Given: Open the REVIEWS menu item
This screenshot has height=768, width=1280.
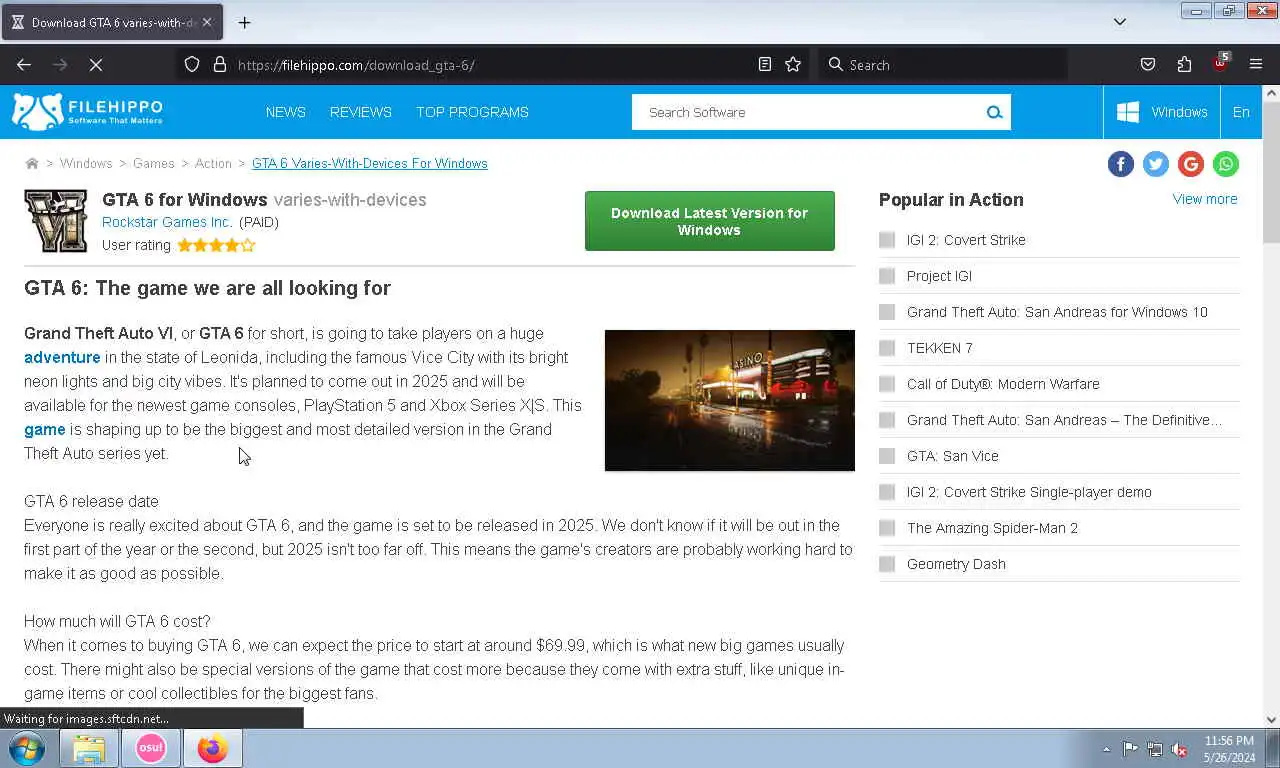Looking at the screenshot, I should click(361, 112).
